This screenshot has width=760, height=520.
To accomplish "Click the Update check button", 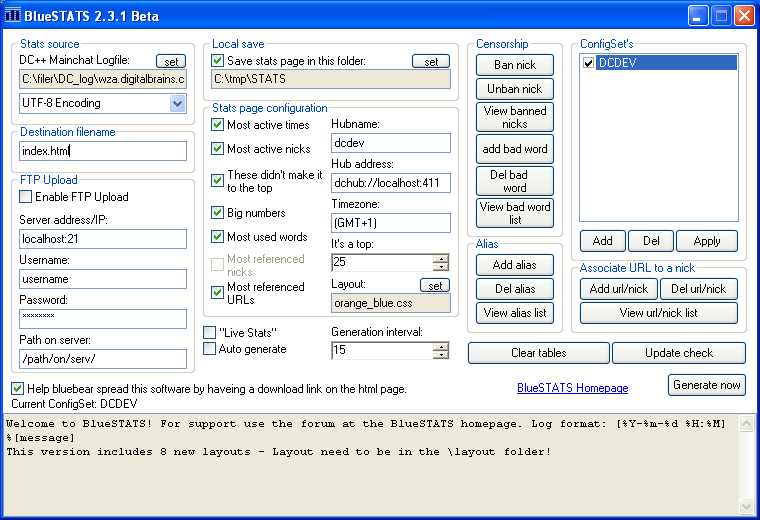I will [679, 353].
